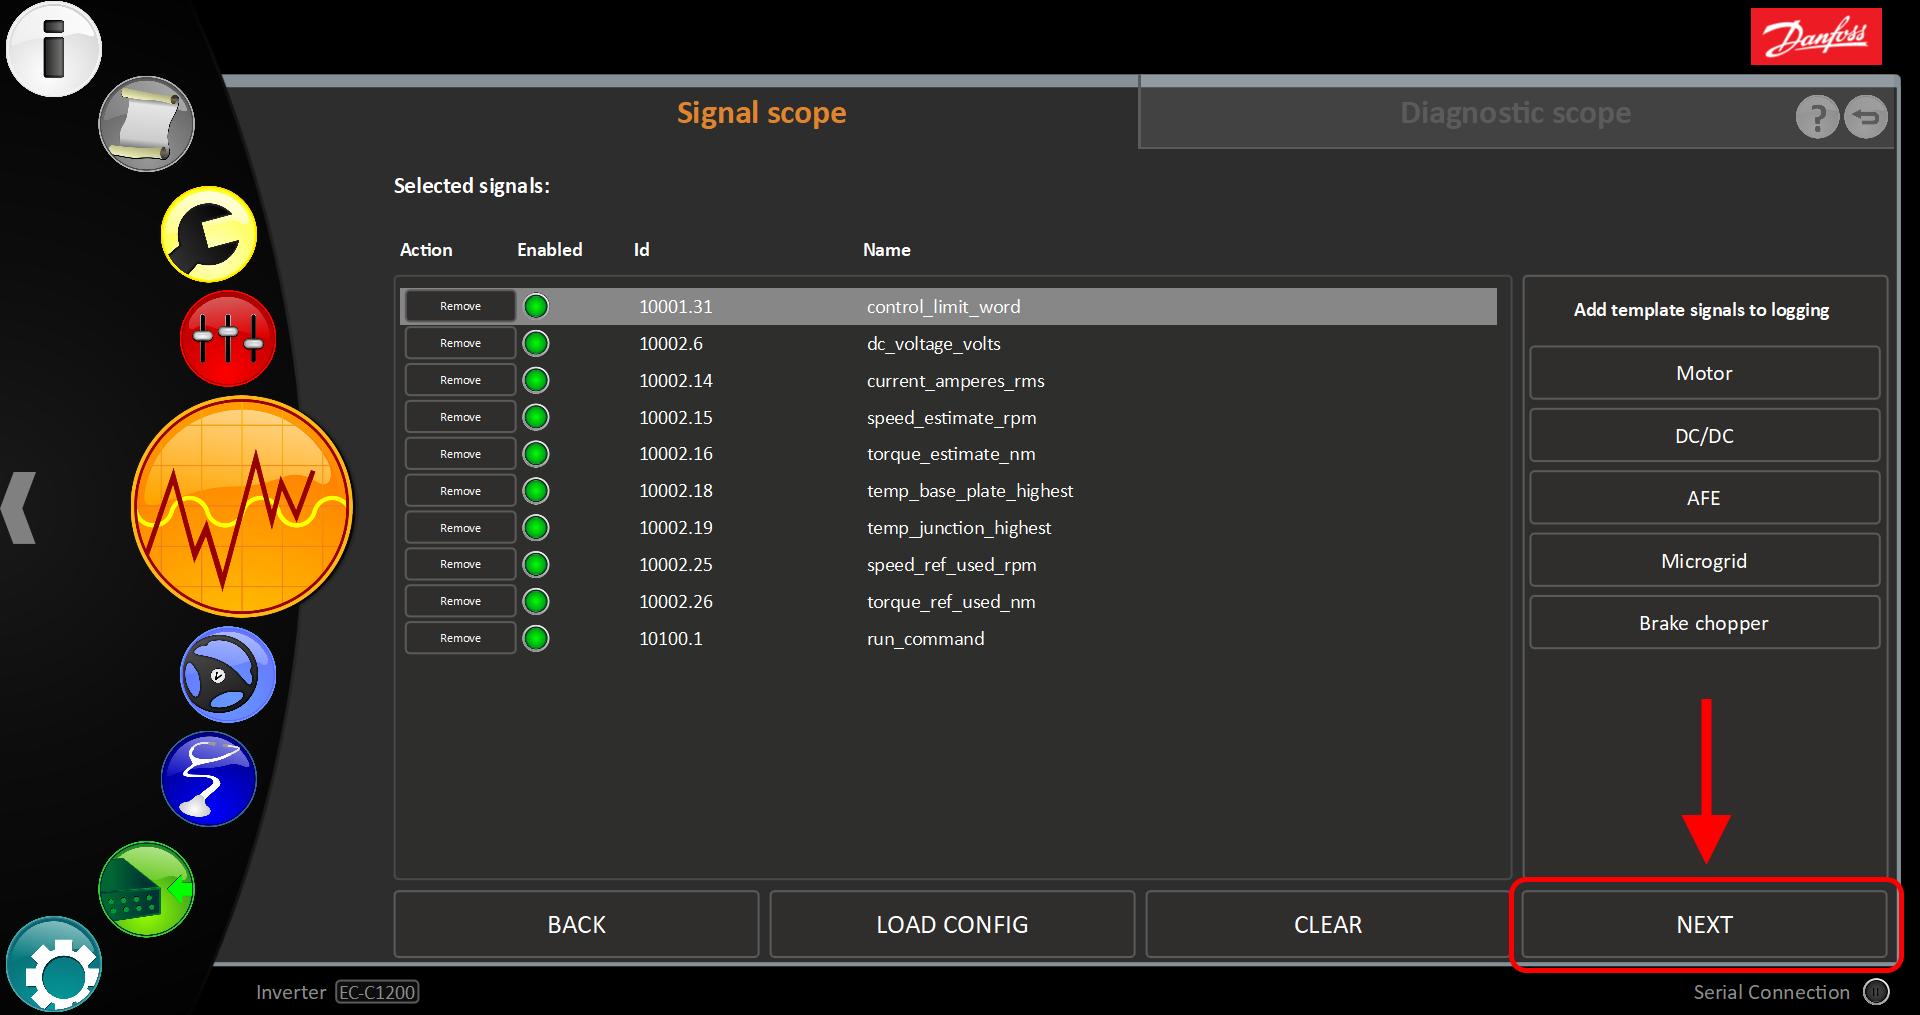This screenshot has height=1015, width=1920.
Task: Remove the torque_ref_used_nm signal
Action: [460, 601]
